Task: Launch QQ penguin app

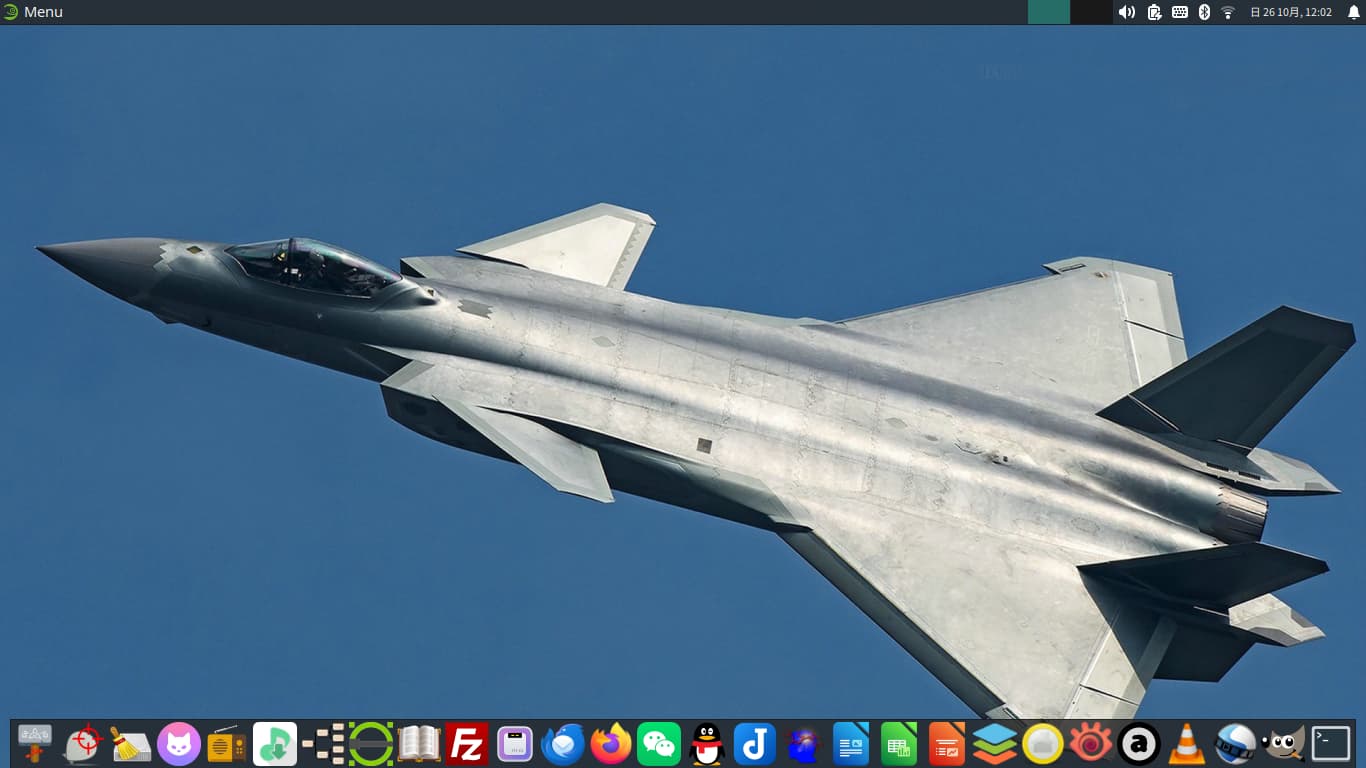Action: click(x=707, y=744)
